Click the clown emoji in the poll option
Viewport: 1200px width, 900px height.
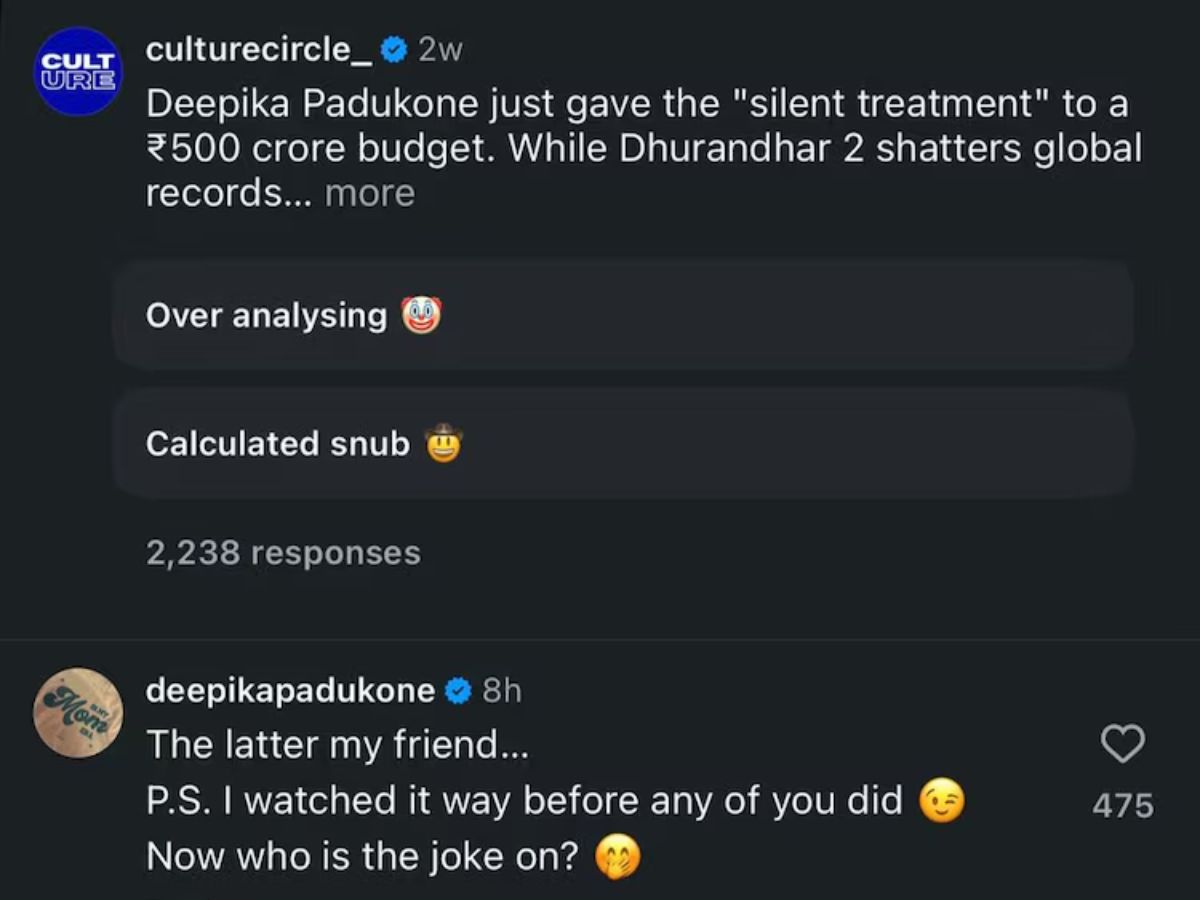click(421, 315)
